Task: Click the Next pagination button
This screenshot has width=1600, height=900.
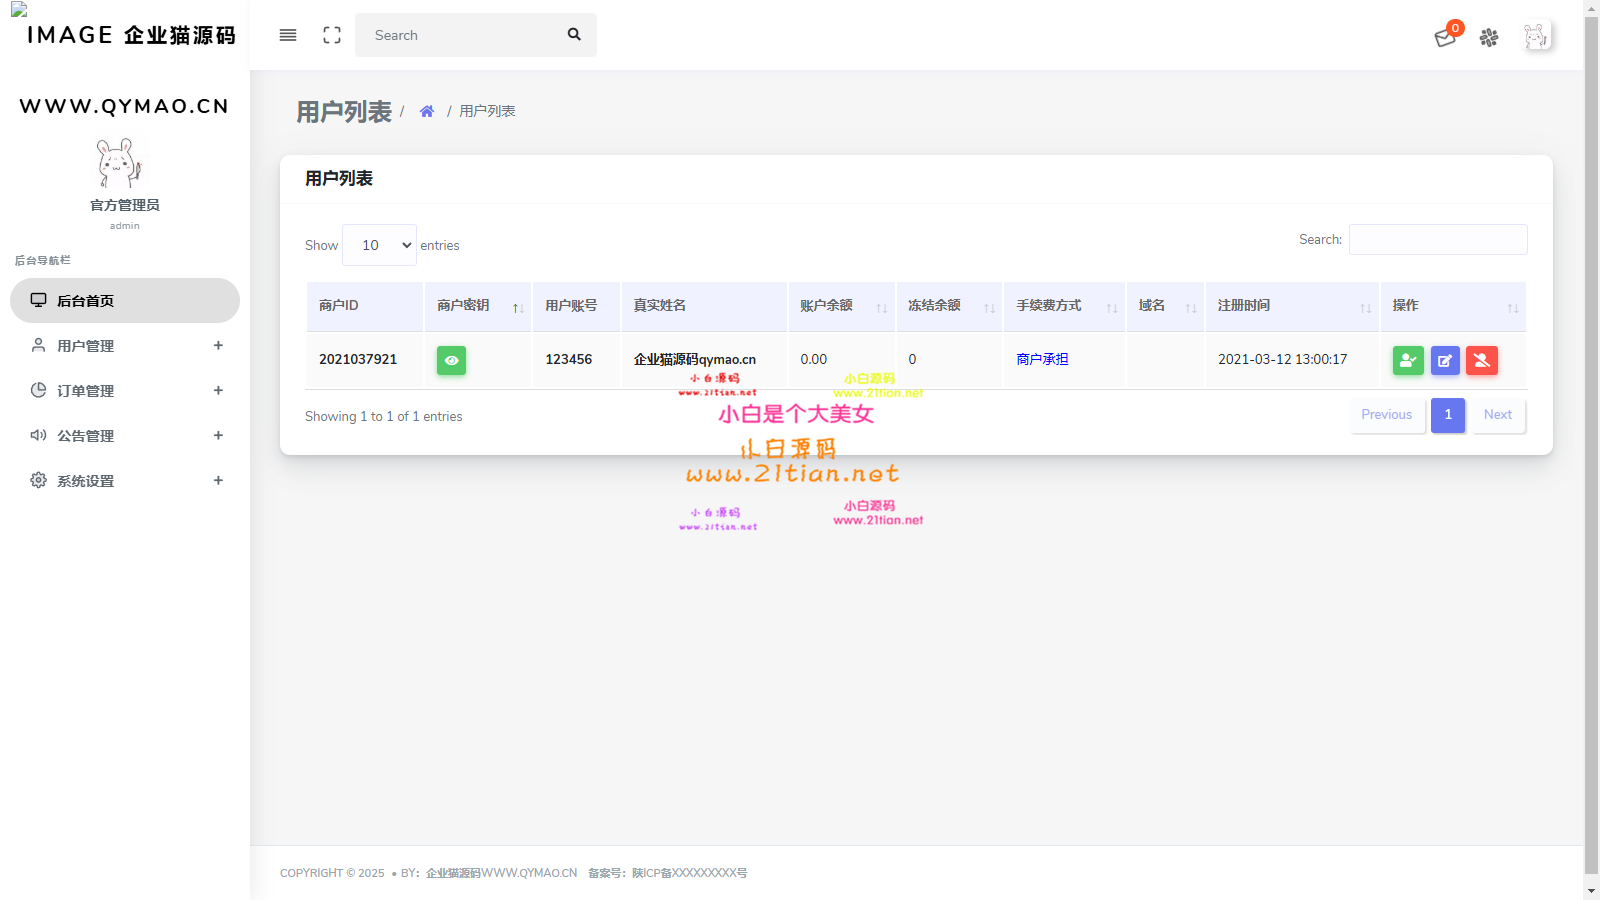Action: coord(1497,415)
